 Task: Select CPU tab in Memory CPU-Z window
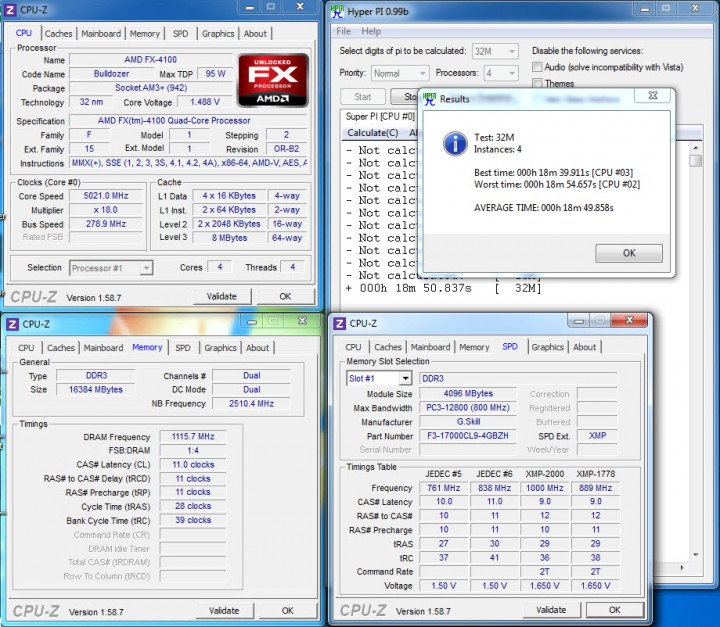26,348
